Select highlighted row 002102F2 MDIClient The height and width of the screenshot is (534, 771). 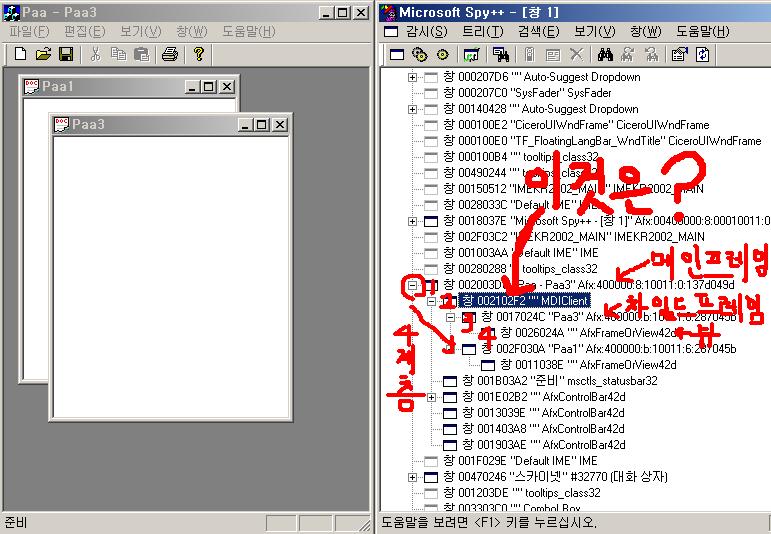pos(525,300)
